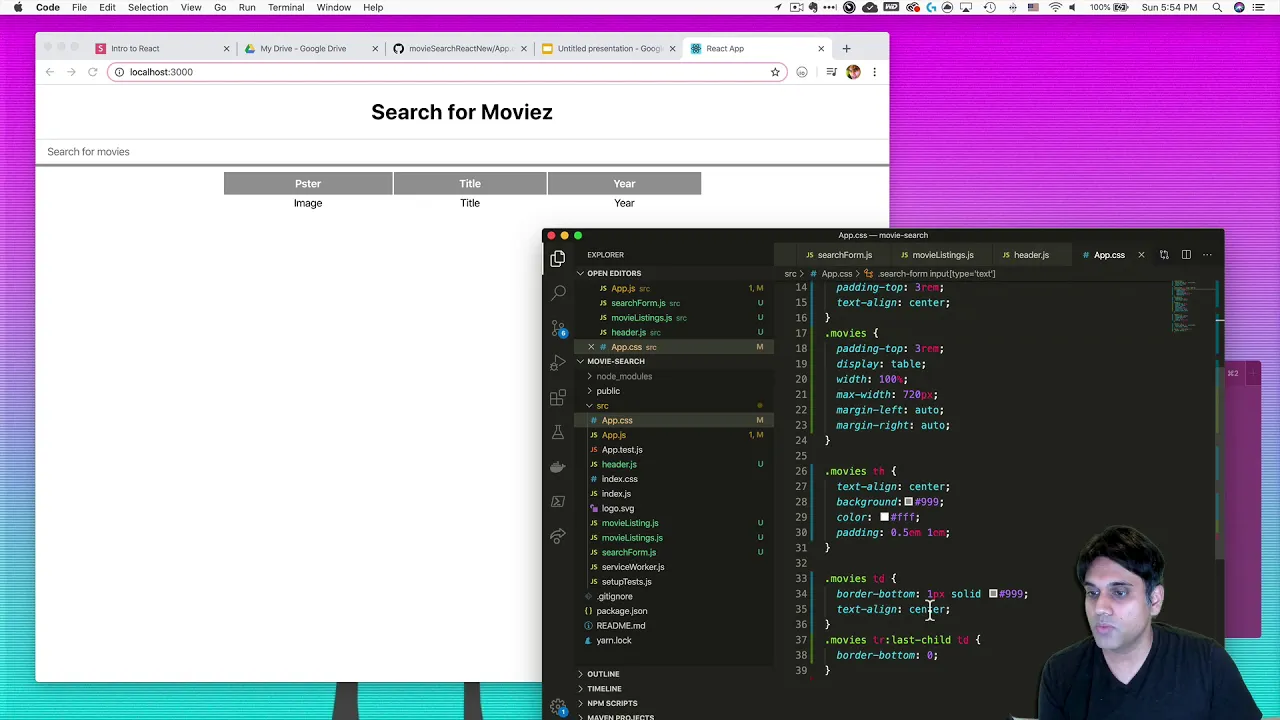This screenshot has height=720, width=1280.
Task: Open Chrome media control icon
Action: (831, 72)
